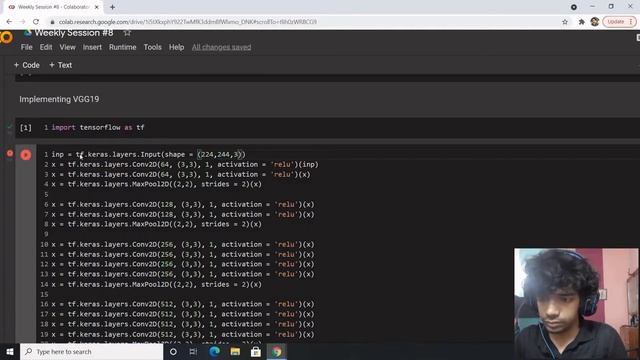Click the Chrome Update button
Screen dimensions: 640x360
619,22
